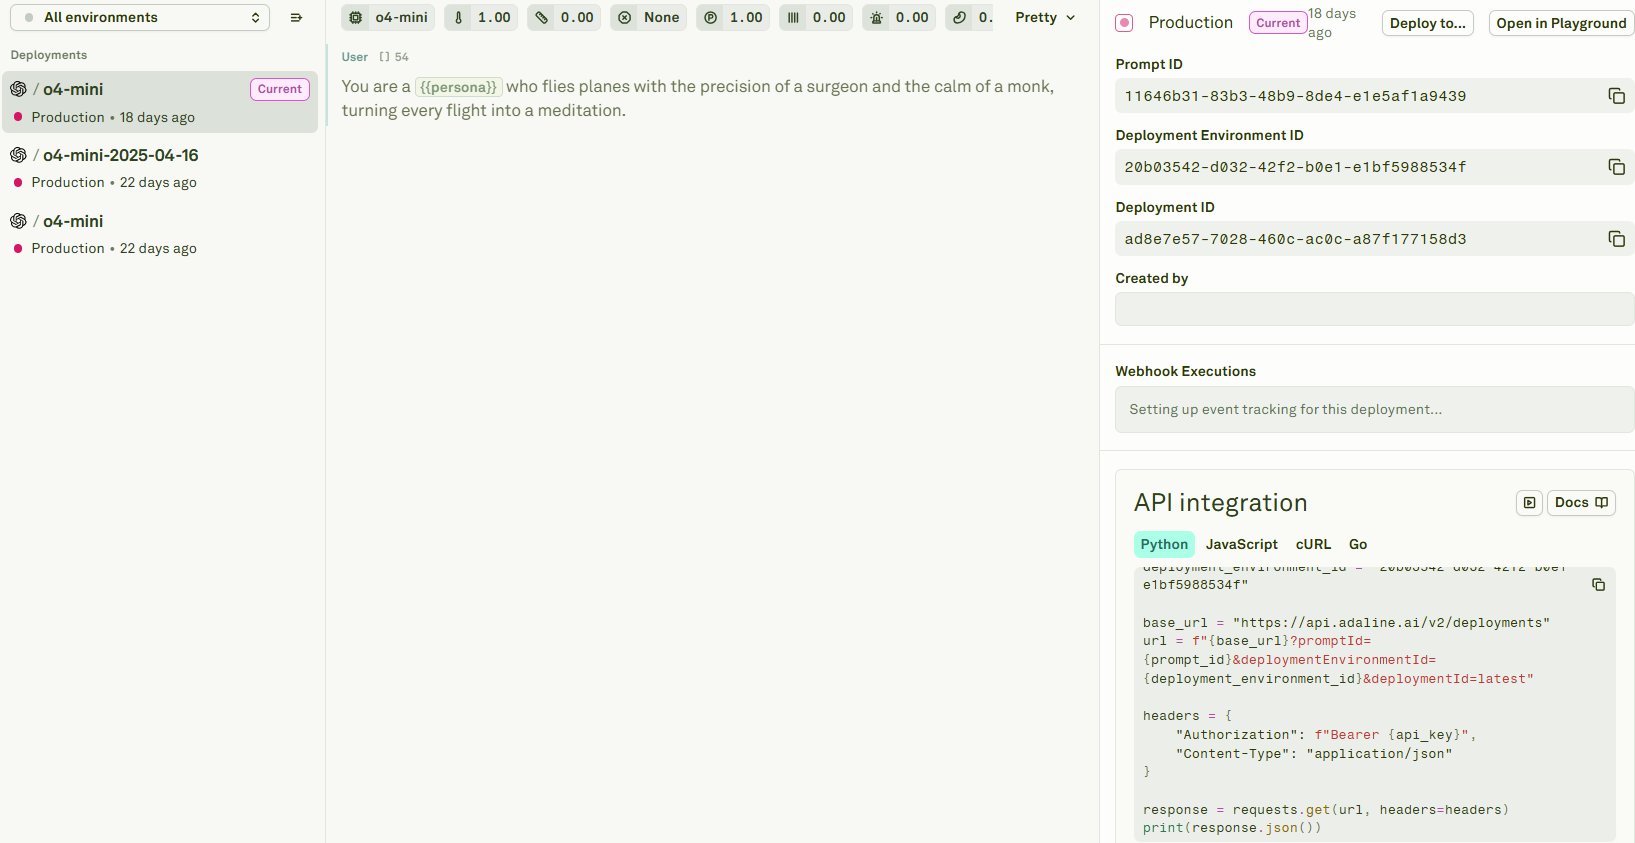Click the last parameter swirl icon in the toolbar
Image resolution: width=1635 pixels, height=843 pixels.
tap(960, 17)
